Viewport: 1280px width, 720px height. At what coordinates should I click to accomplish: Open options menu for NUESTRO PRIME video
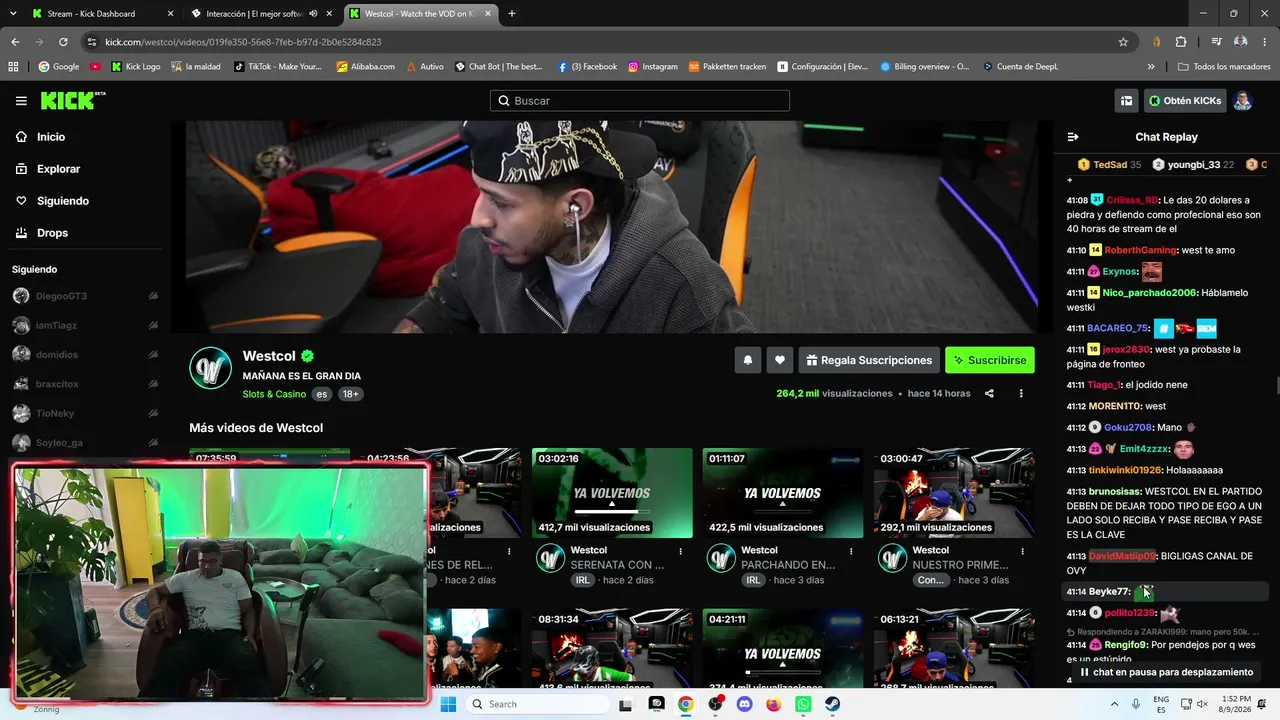(1022, 551)
